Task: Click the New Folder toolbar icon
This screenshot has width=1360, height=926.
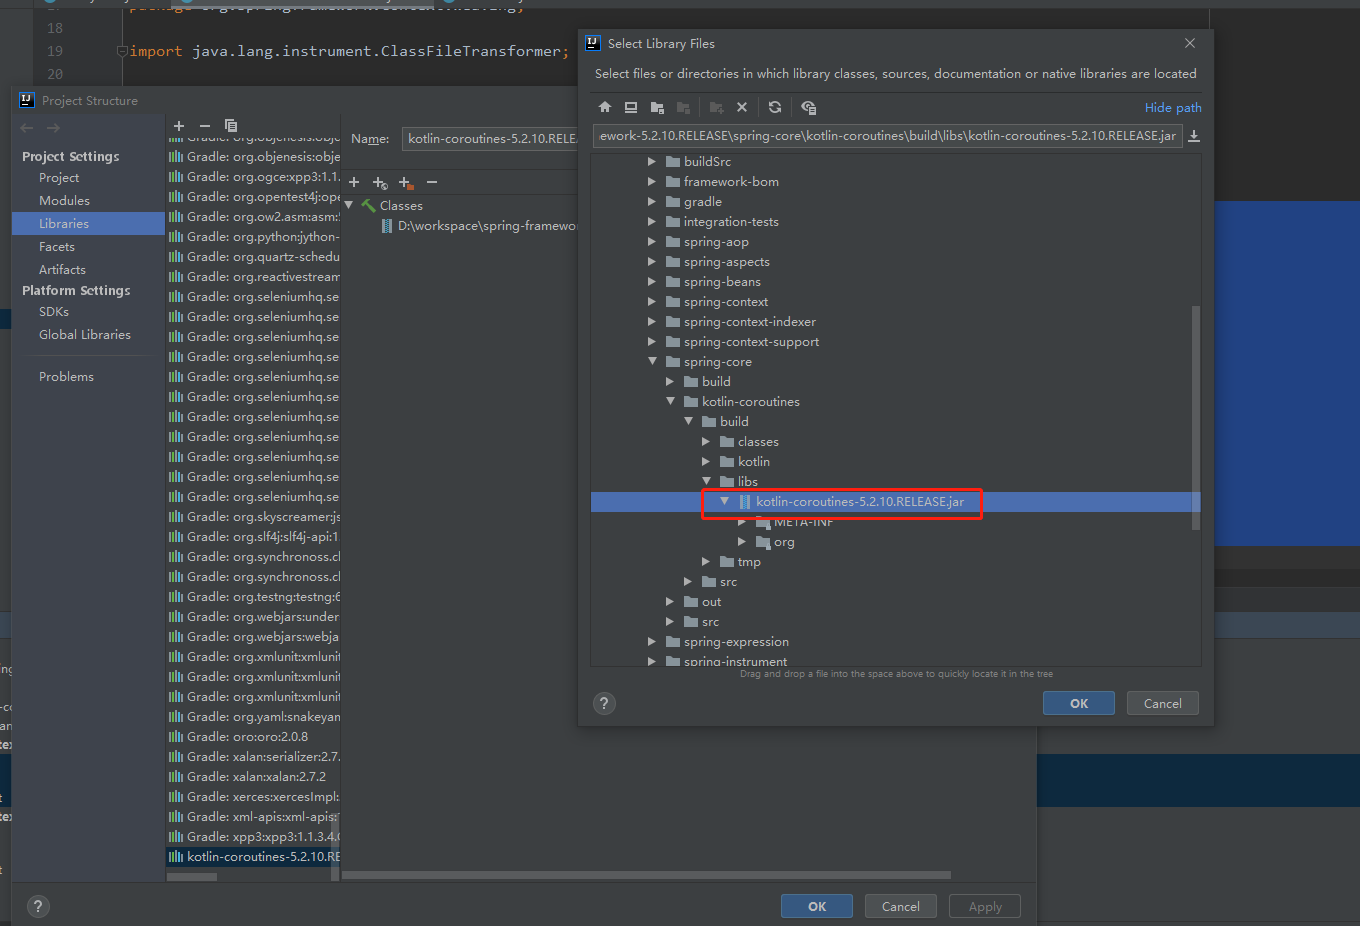Action: coord(716,107)
